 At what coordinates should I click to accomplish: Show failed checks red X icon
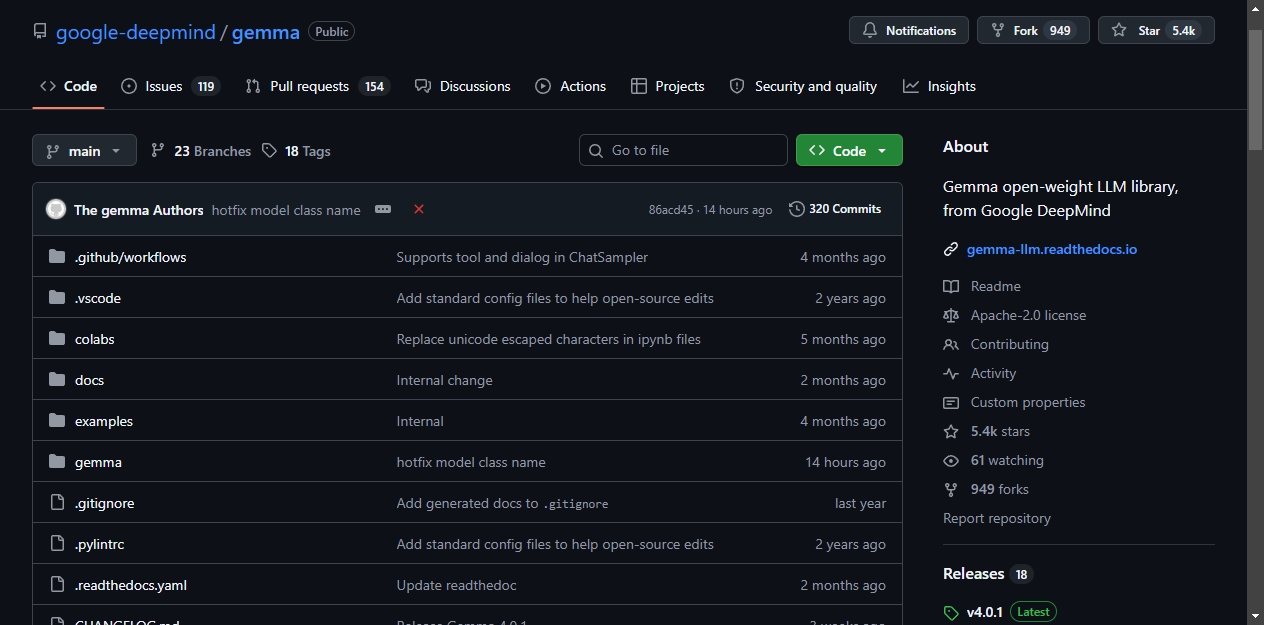(419, 209)
